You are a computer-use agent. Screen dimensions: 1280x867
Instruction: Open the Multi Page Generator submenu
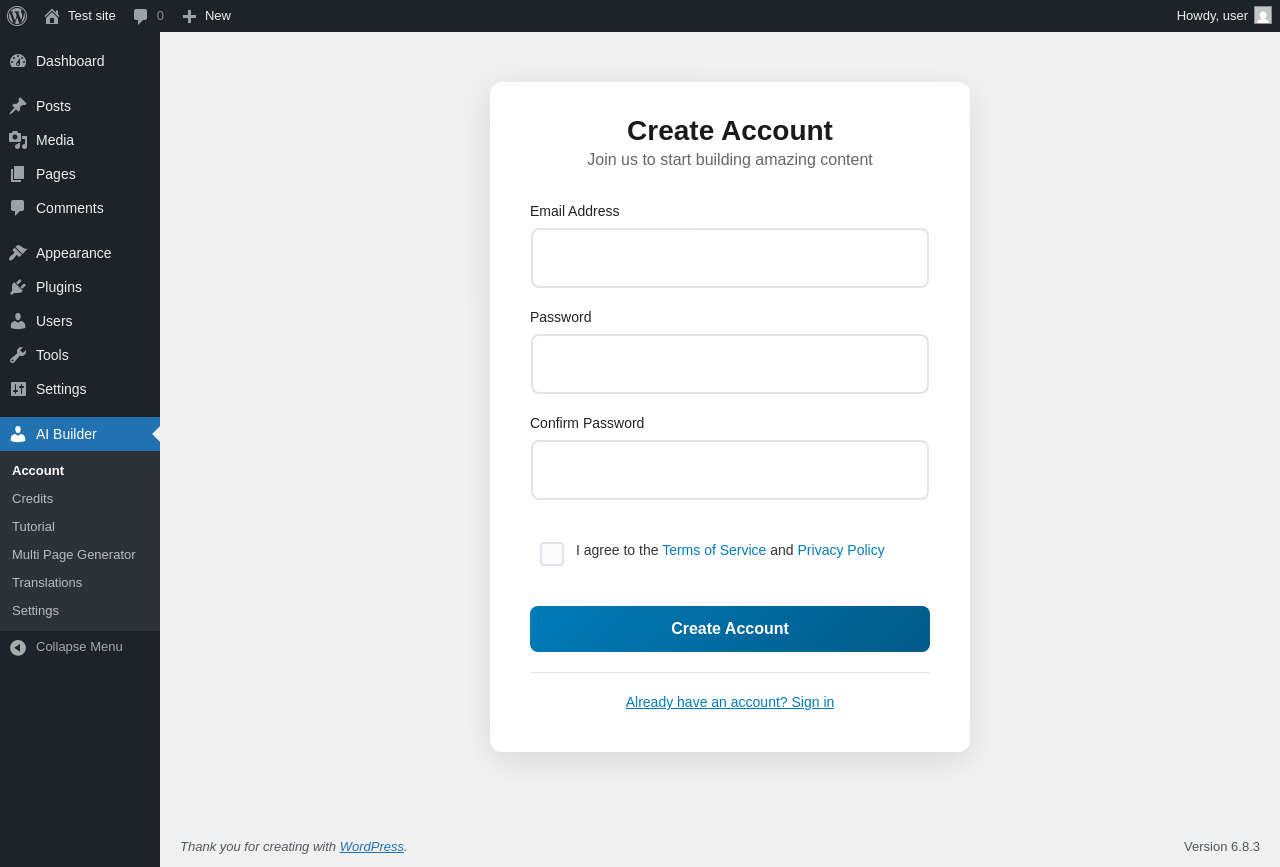click(x=74, y=554)
